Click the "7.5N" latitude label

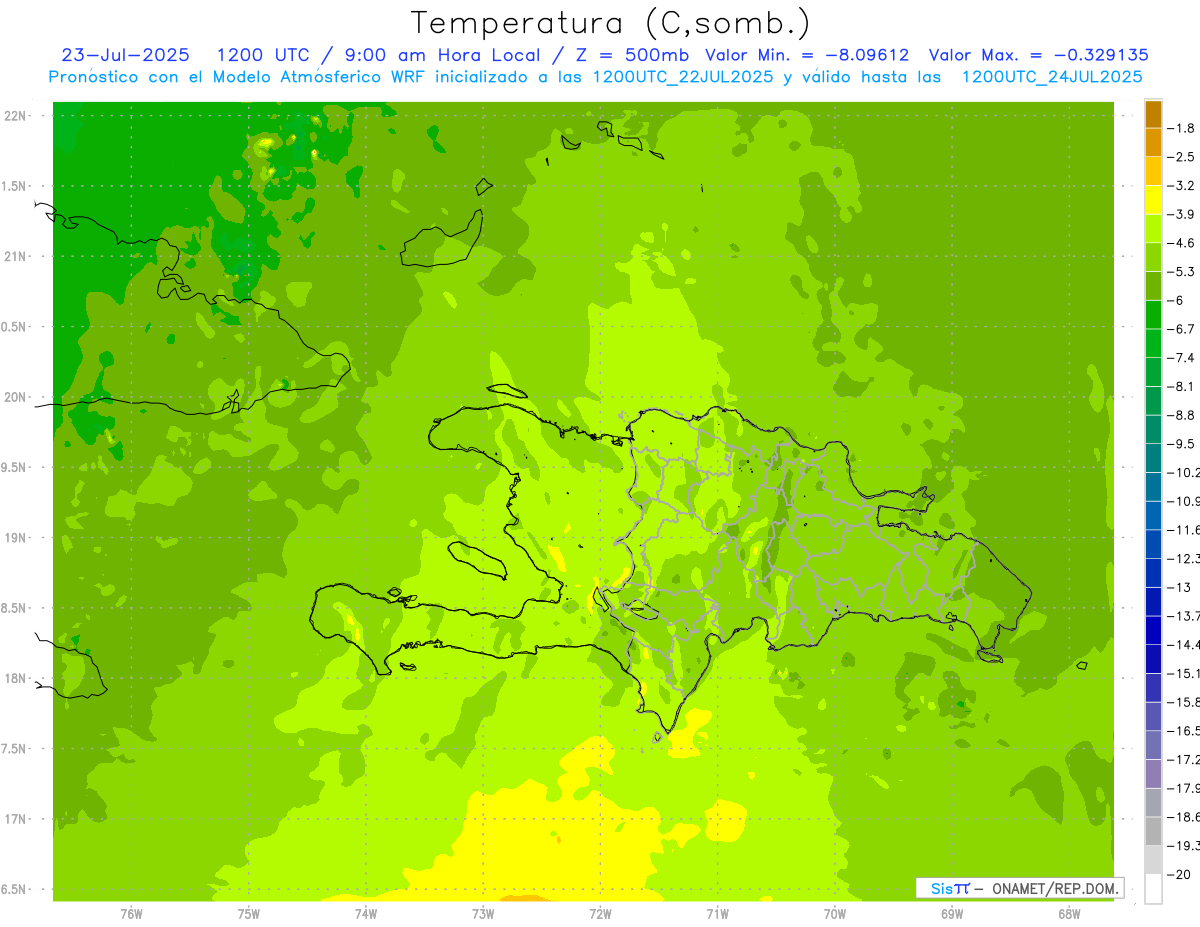(15, 749)
